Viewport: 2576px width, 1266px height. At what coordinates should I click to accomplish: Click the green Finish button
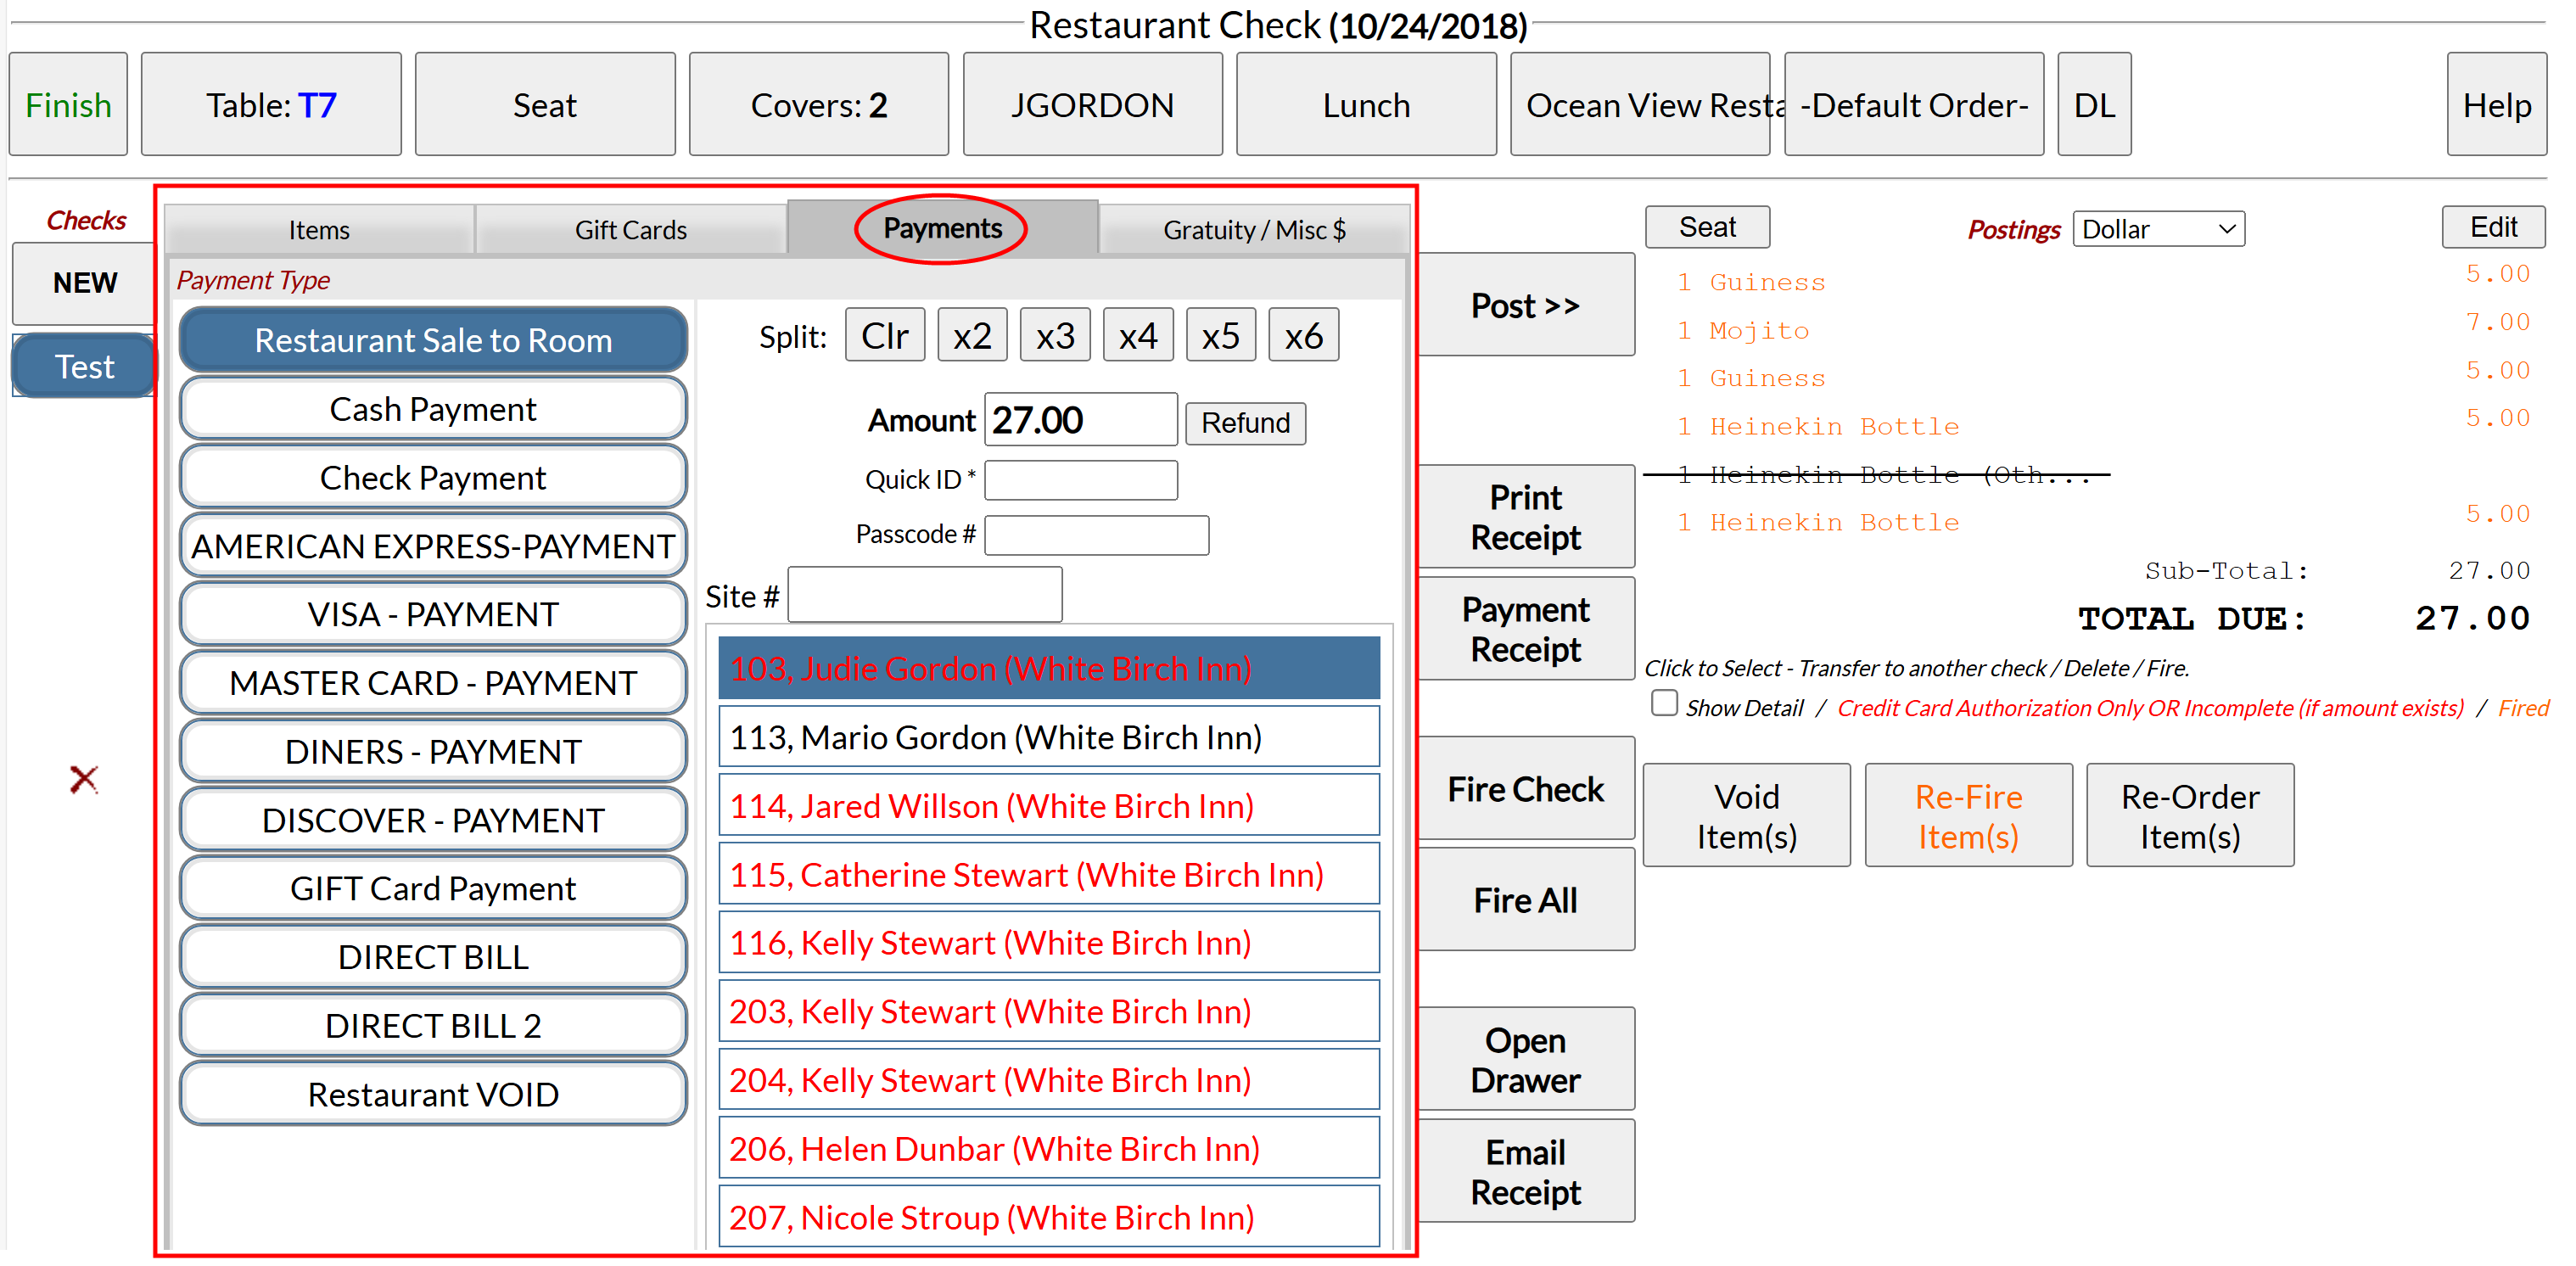tap(68, 105)
